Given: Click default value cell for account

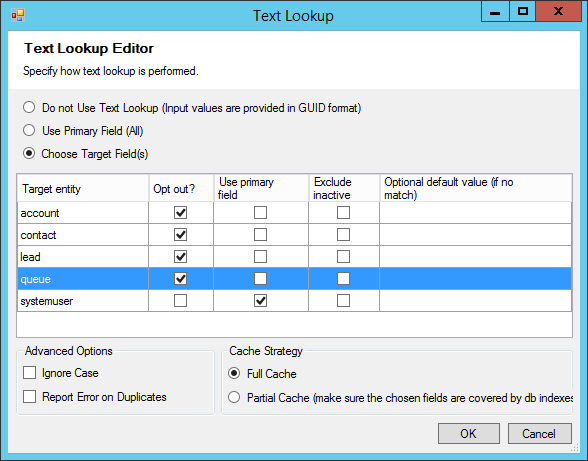Looking at the screenshot, I should [x=476, y=213].
